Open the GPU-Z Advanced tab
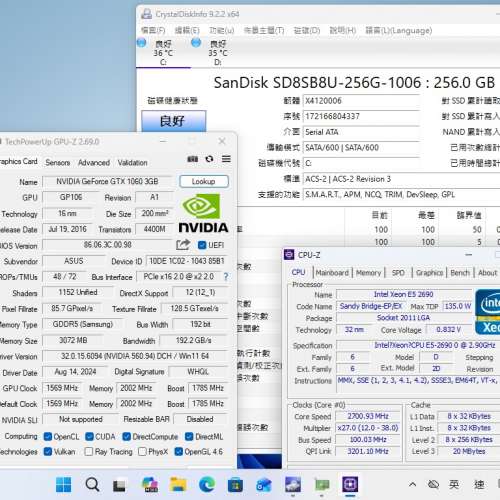This screenshot has height=500, width=500. 94,163
